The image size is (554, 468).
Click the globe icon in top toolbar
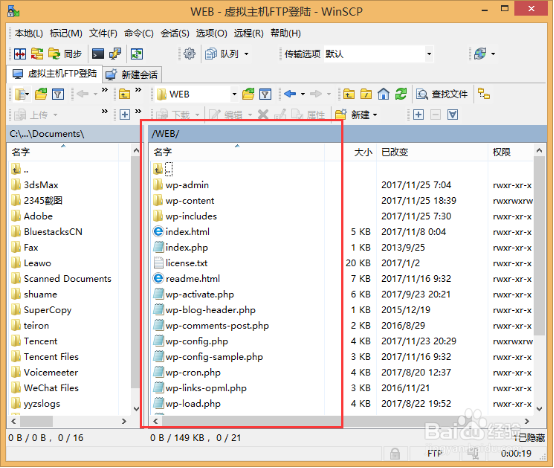coord(480,54)
